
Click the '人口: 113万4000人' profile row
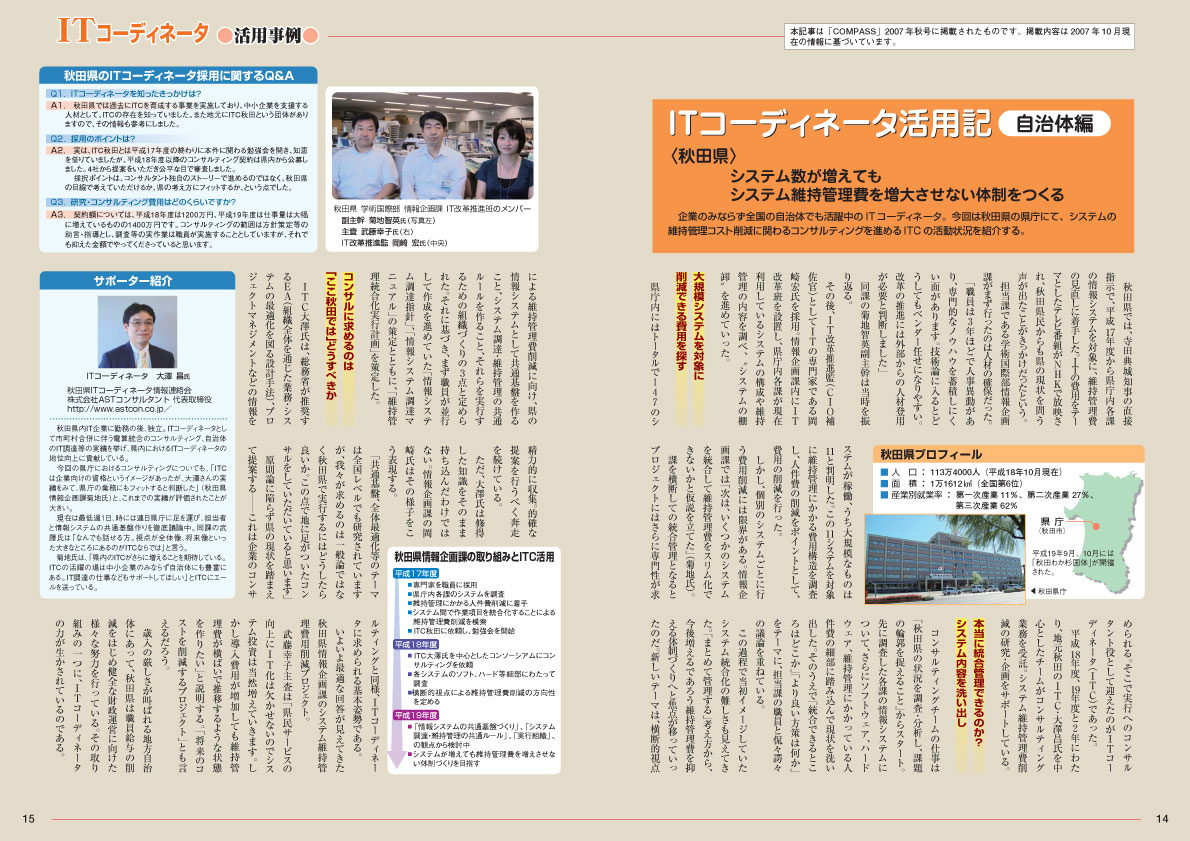pos(971,471)
